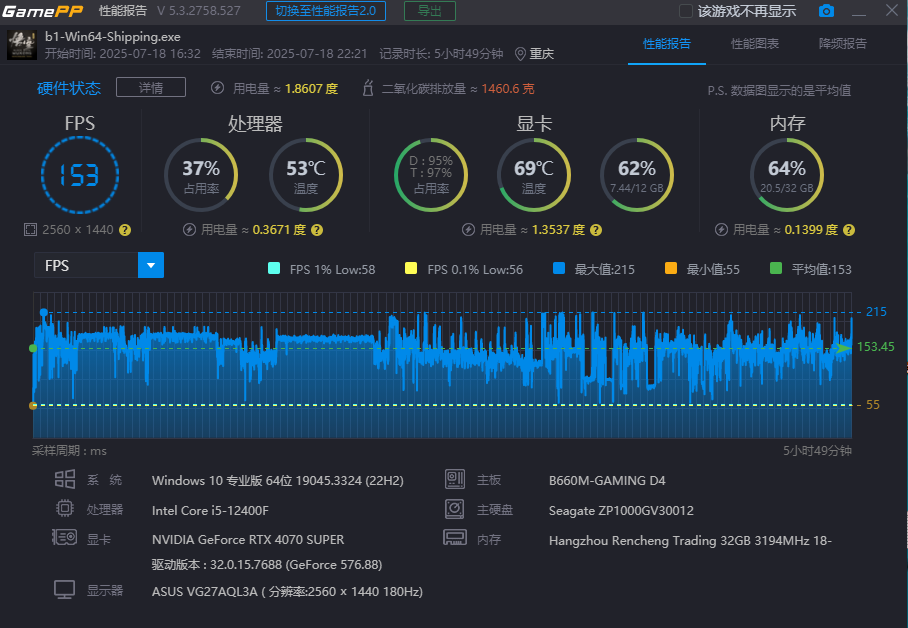The height and width of the screenshot is (628, 908).
Task: Switch to the 降频报告 tab
Action: 843,44
